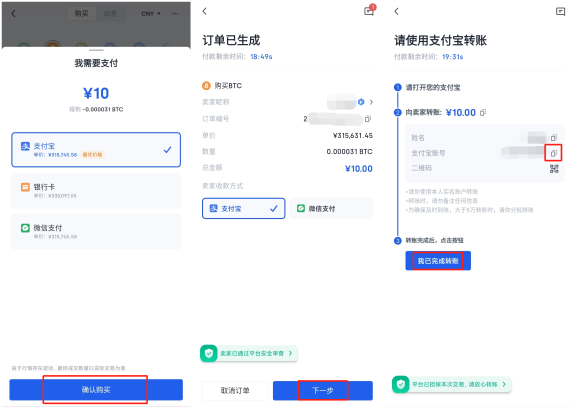Copy the seller 姓名

tap(554, 138)
